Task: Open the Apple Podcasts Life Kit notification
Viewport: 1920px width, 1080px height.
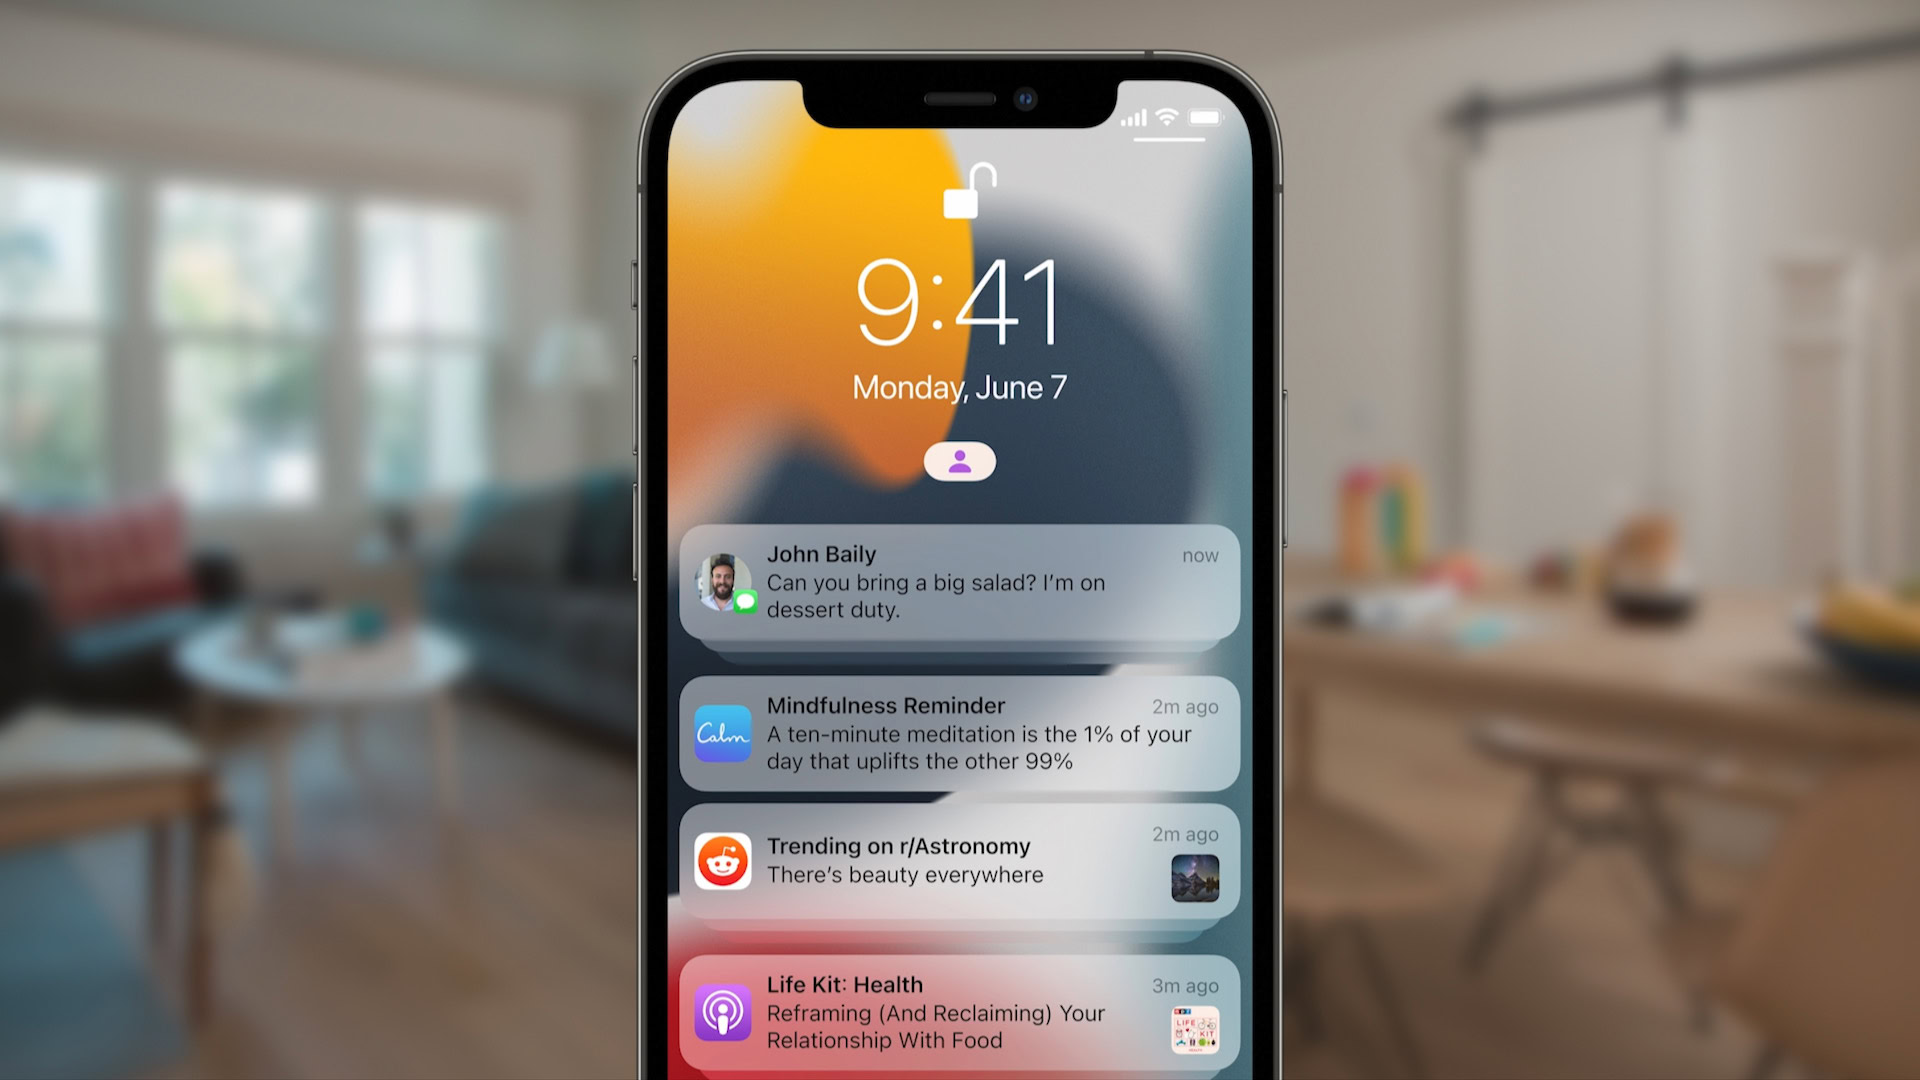Action: [959, 1007]
